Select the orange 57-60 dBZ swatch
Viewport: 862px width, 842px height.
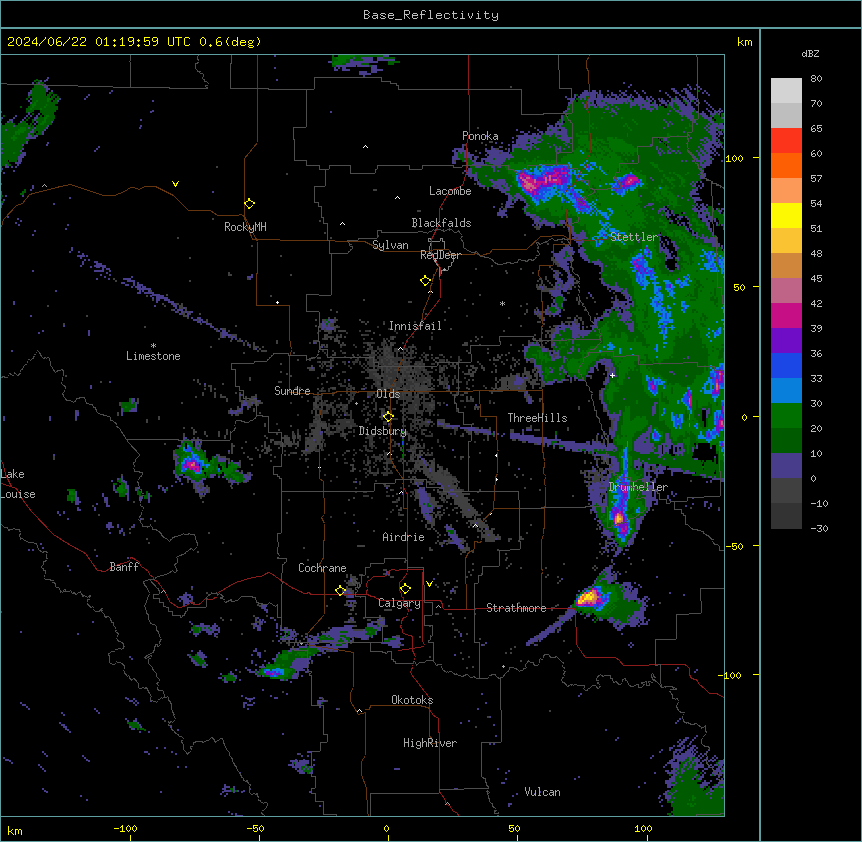(786, 165)
